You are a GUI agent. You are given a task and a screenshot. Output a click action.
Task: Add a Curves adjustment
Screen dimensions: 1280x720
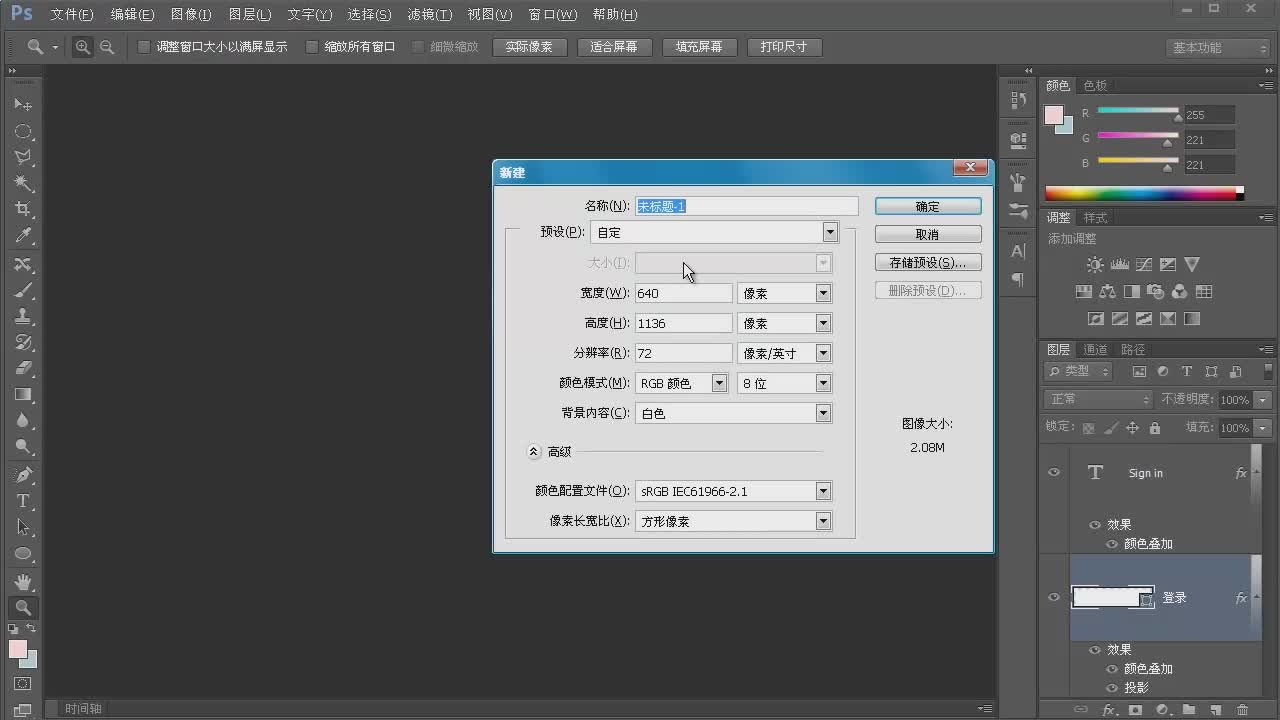1144,265
